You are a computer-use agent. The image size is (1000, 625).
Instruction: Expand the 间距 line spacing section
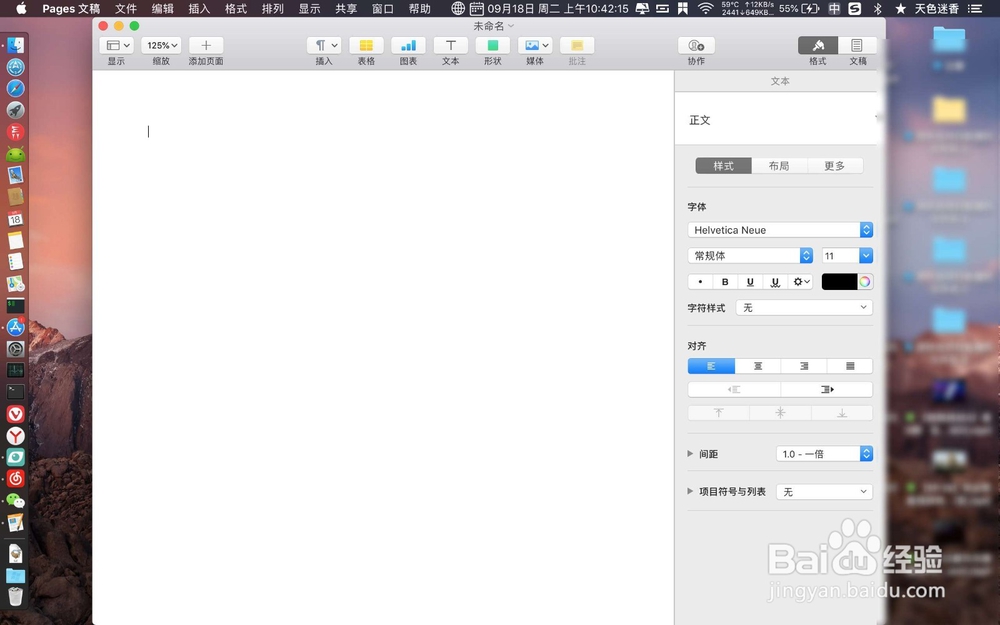[690, 453]
